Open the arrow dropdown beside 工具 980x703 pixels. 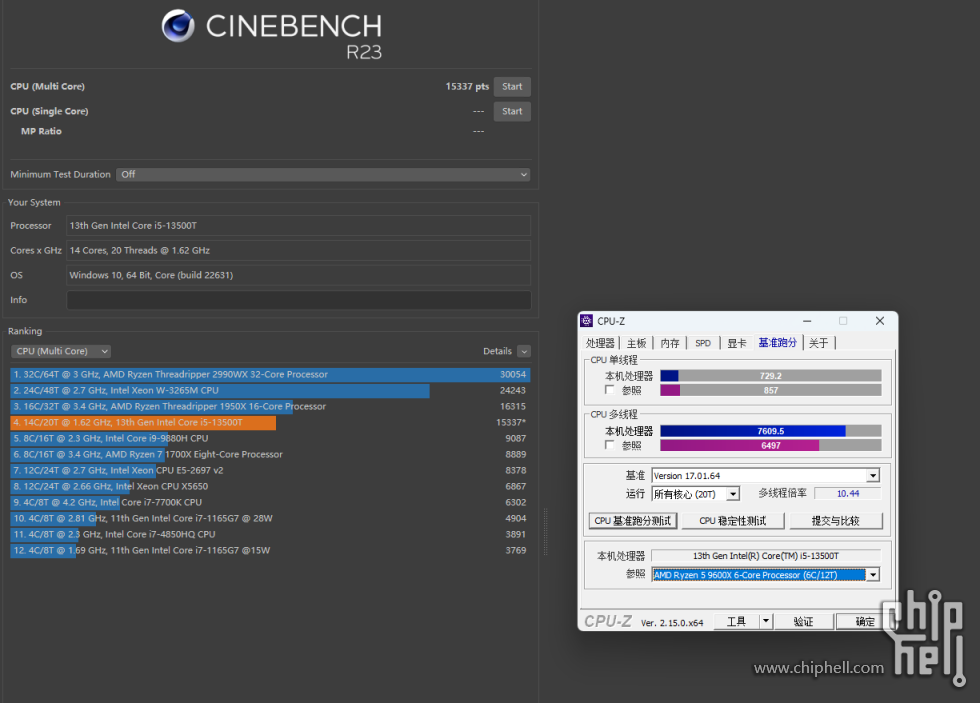[766, 622]
